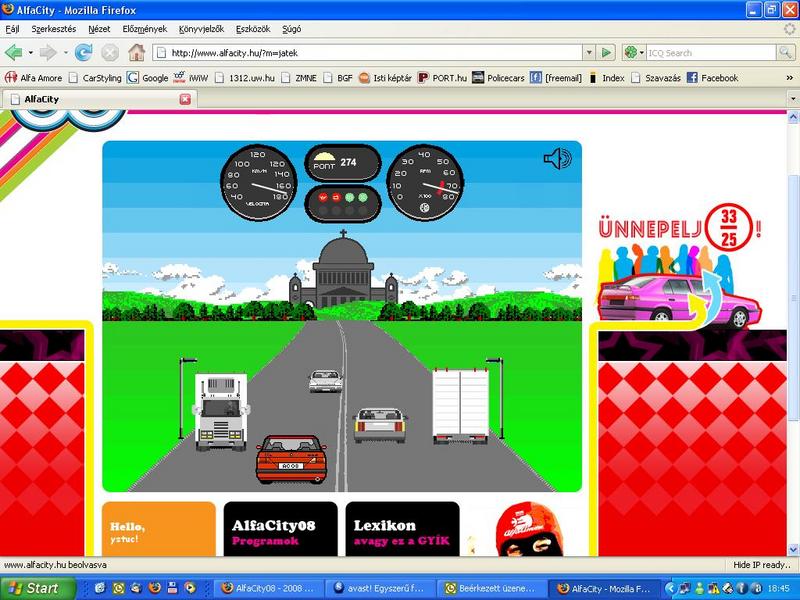The width and height of the screenshot is (800, 600).
Task: Open the ZMNE bookmark
Action: point(299,78)
